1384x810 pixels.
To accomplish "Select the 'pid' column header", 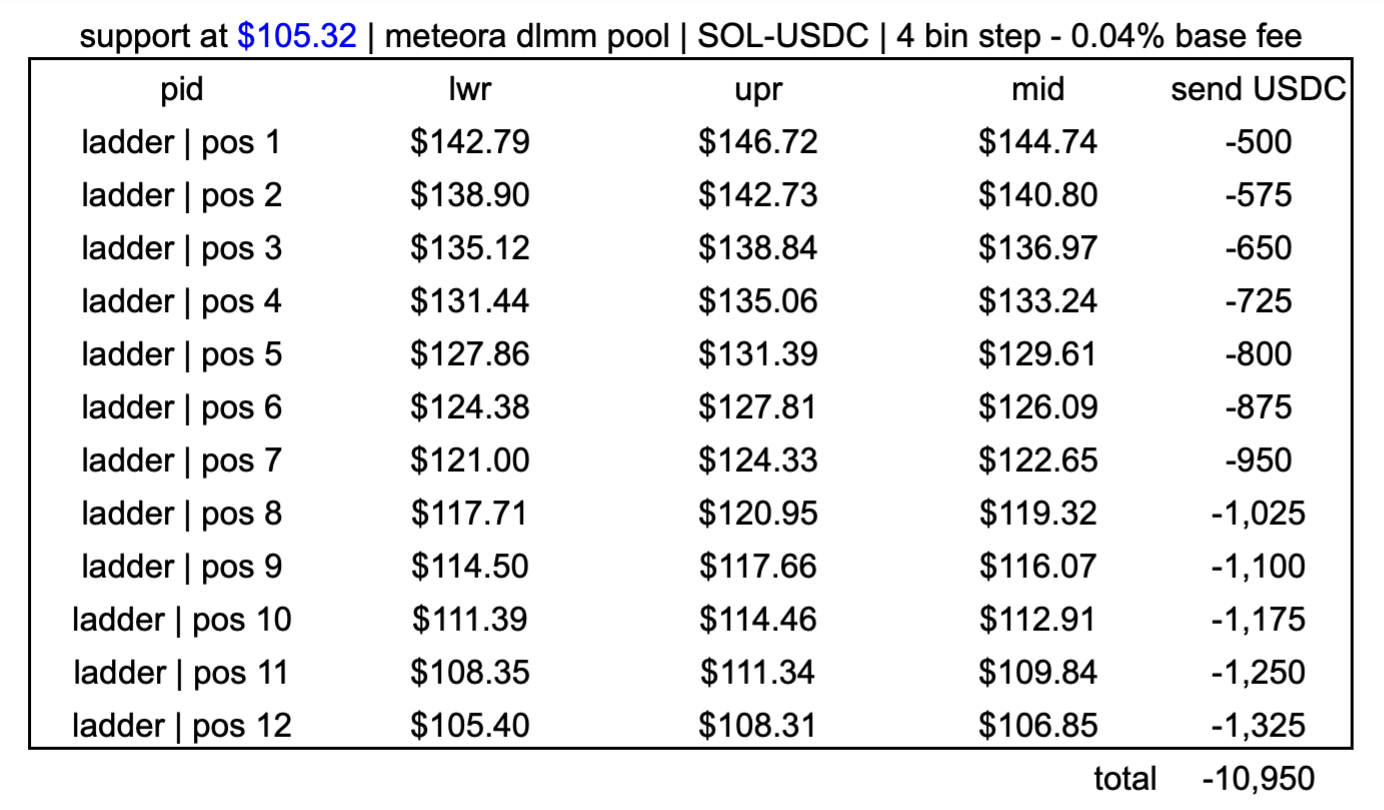I will click(181, 90).
